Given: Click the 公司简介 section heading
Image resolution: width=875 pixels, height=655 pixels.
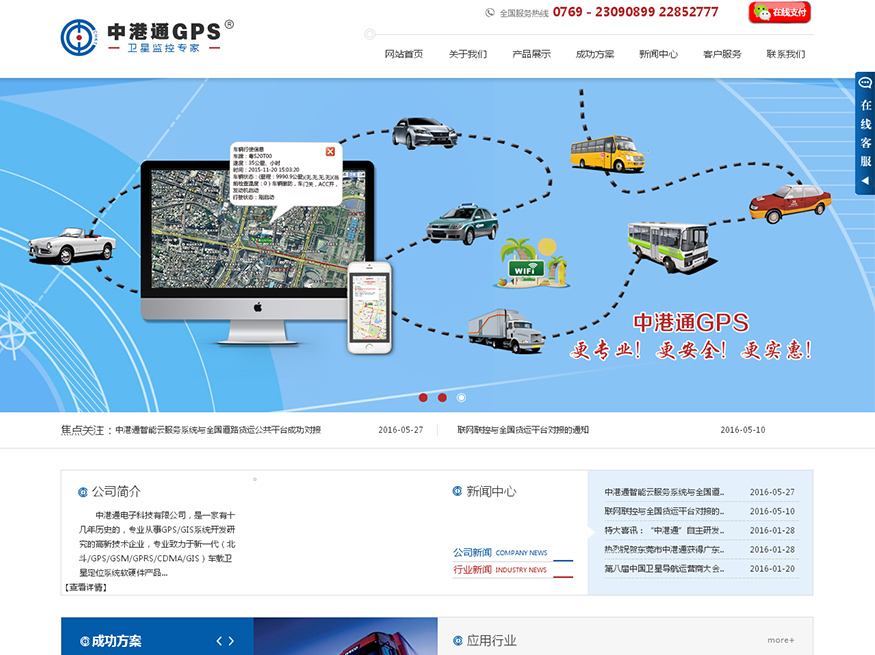Looking at the screenshot, I should click(x=116, y=492).
